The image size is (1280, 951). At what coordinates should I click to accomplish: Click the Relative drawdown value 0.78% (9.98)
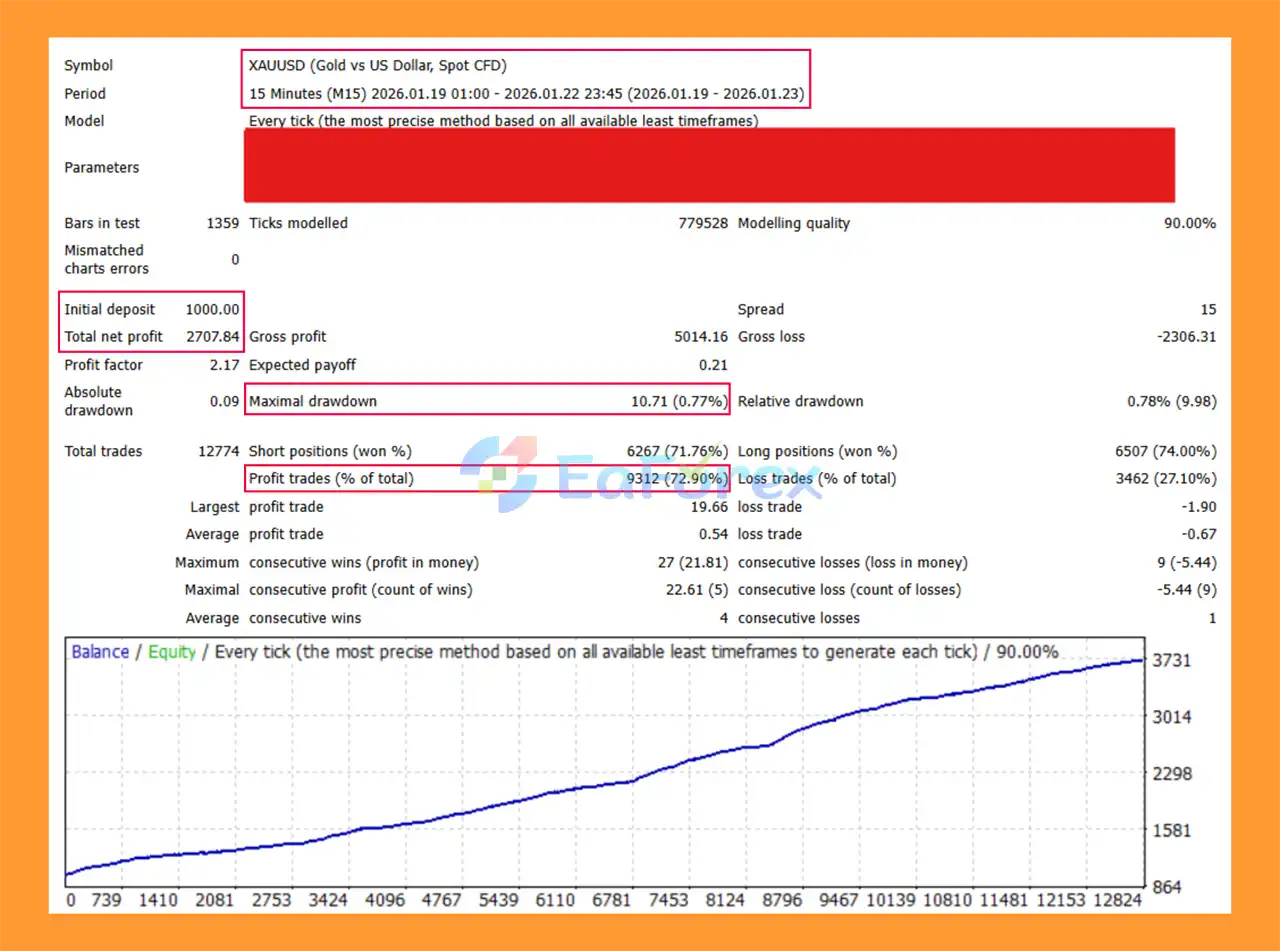(1171, 402)
